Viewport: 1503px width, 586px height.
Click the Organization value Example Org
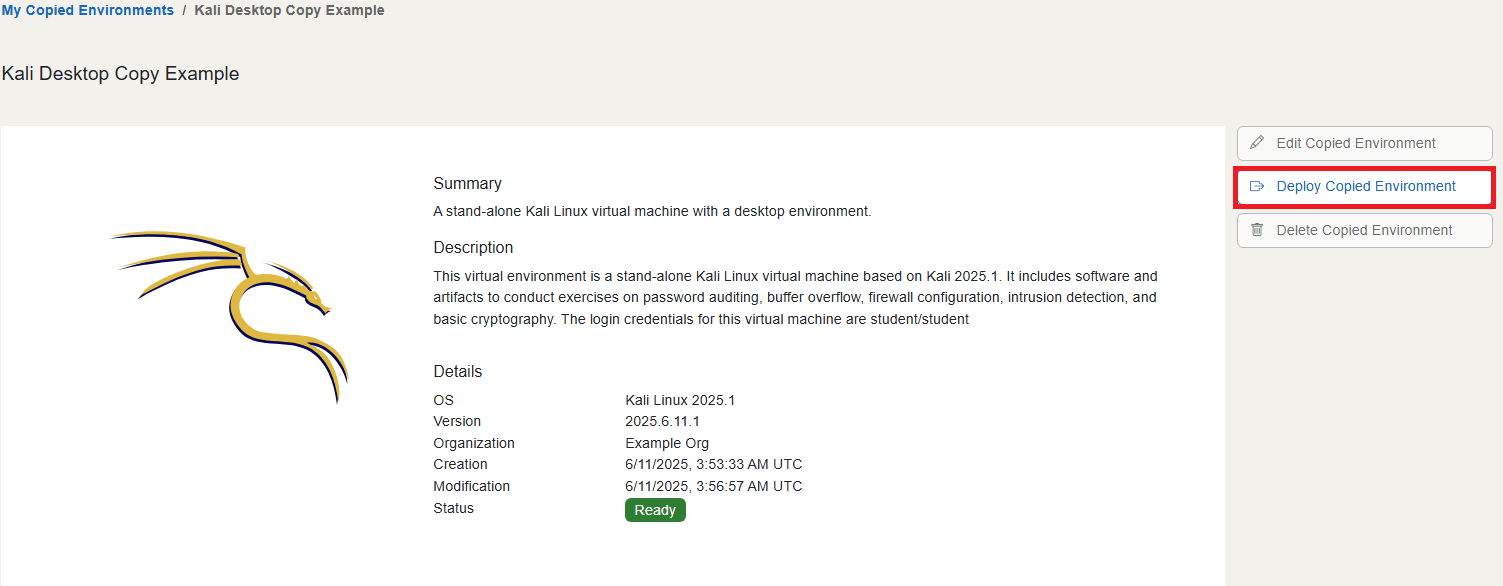tap(667, 443)
